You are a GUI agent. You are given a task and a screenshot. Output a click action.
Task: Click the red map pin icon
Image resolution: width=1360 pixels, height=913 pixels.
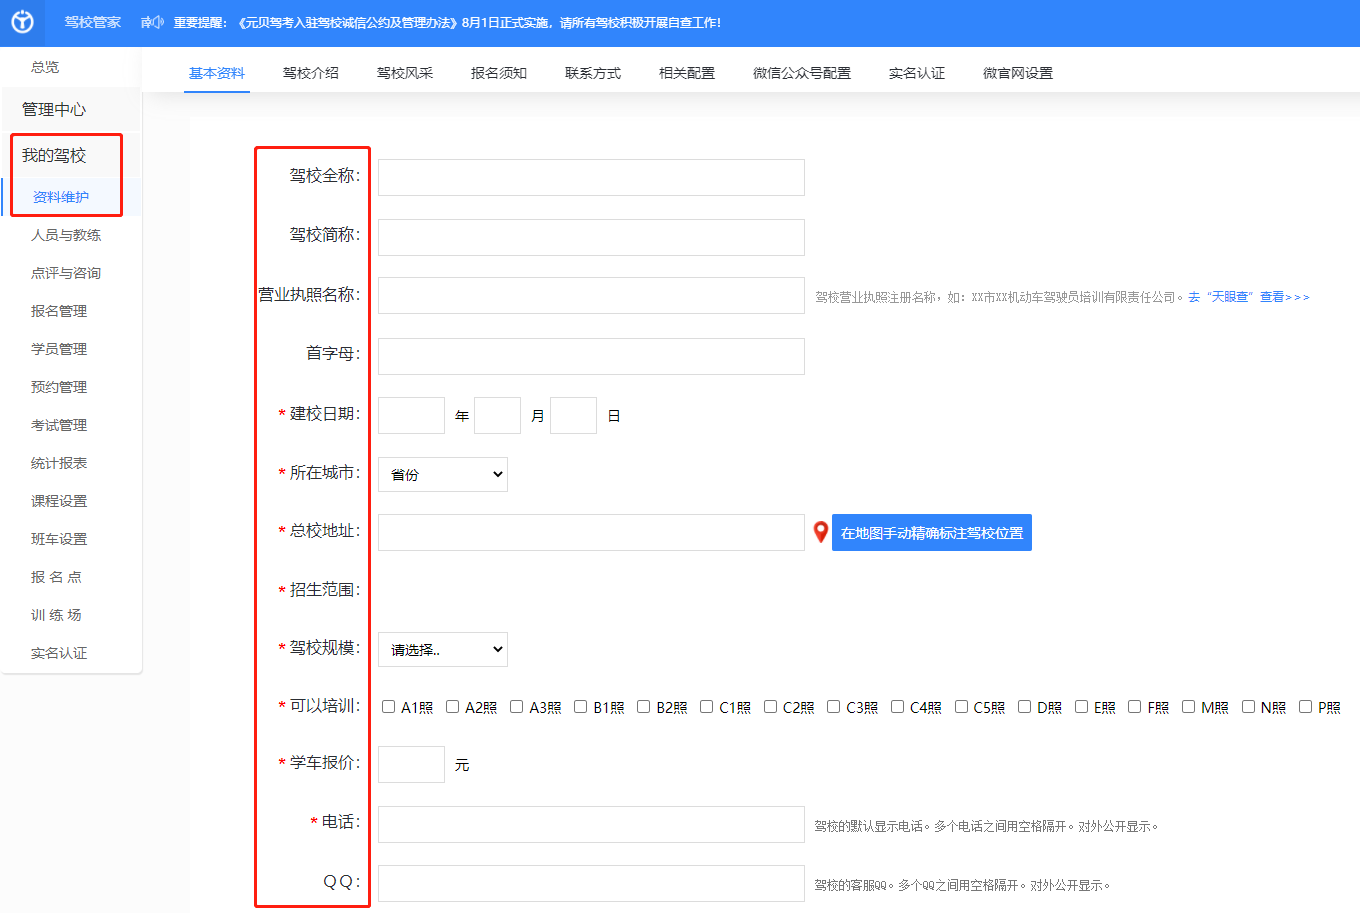click(820, 532)
